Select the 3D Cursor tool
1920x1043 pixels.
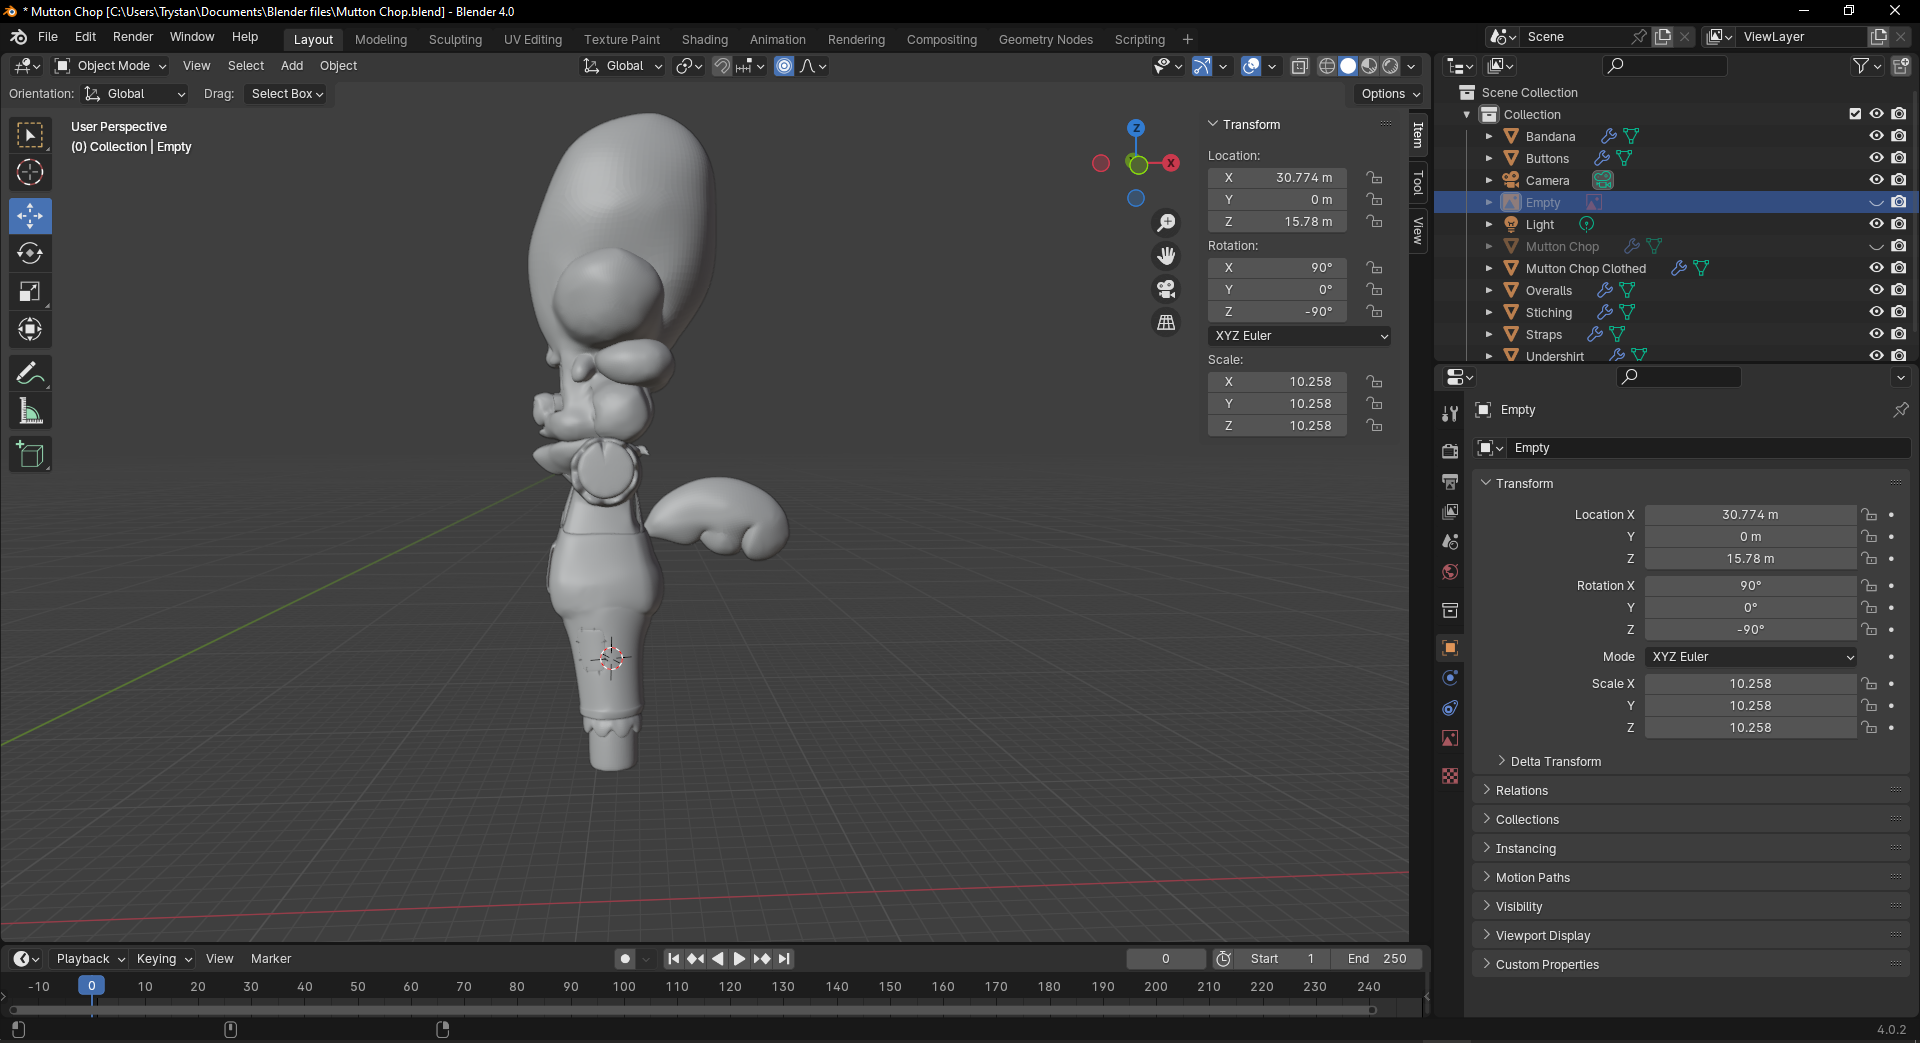pyautogui.click(x=30, y=173)
